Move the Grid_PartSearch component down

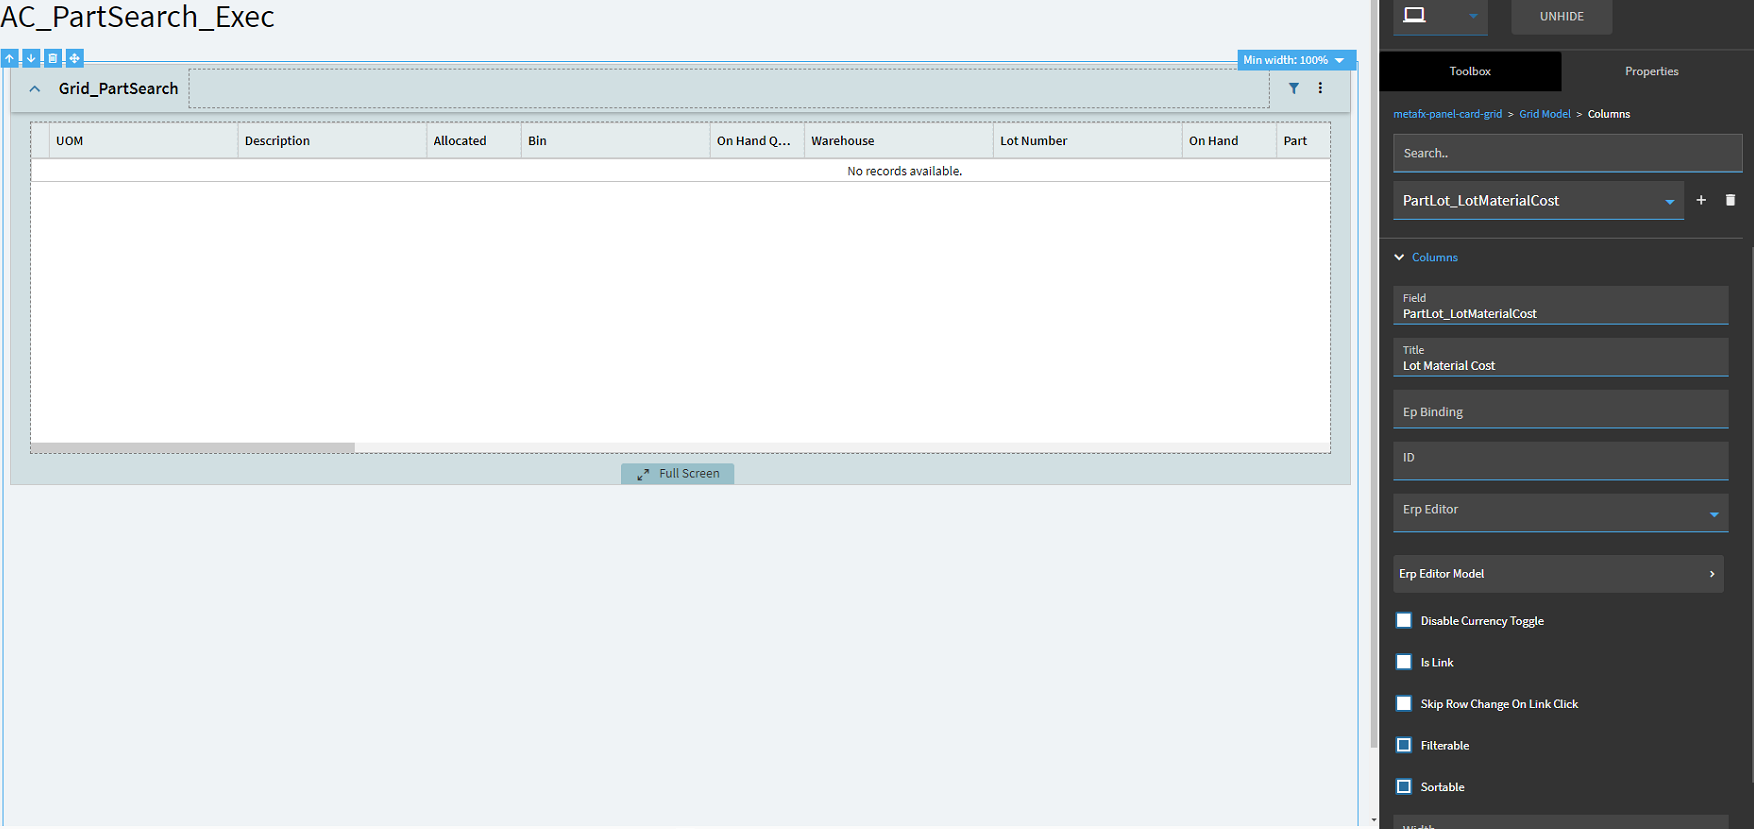31,59
